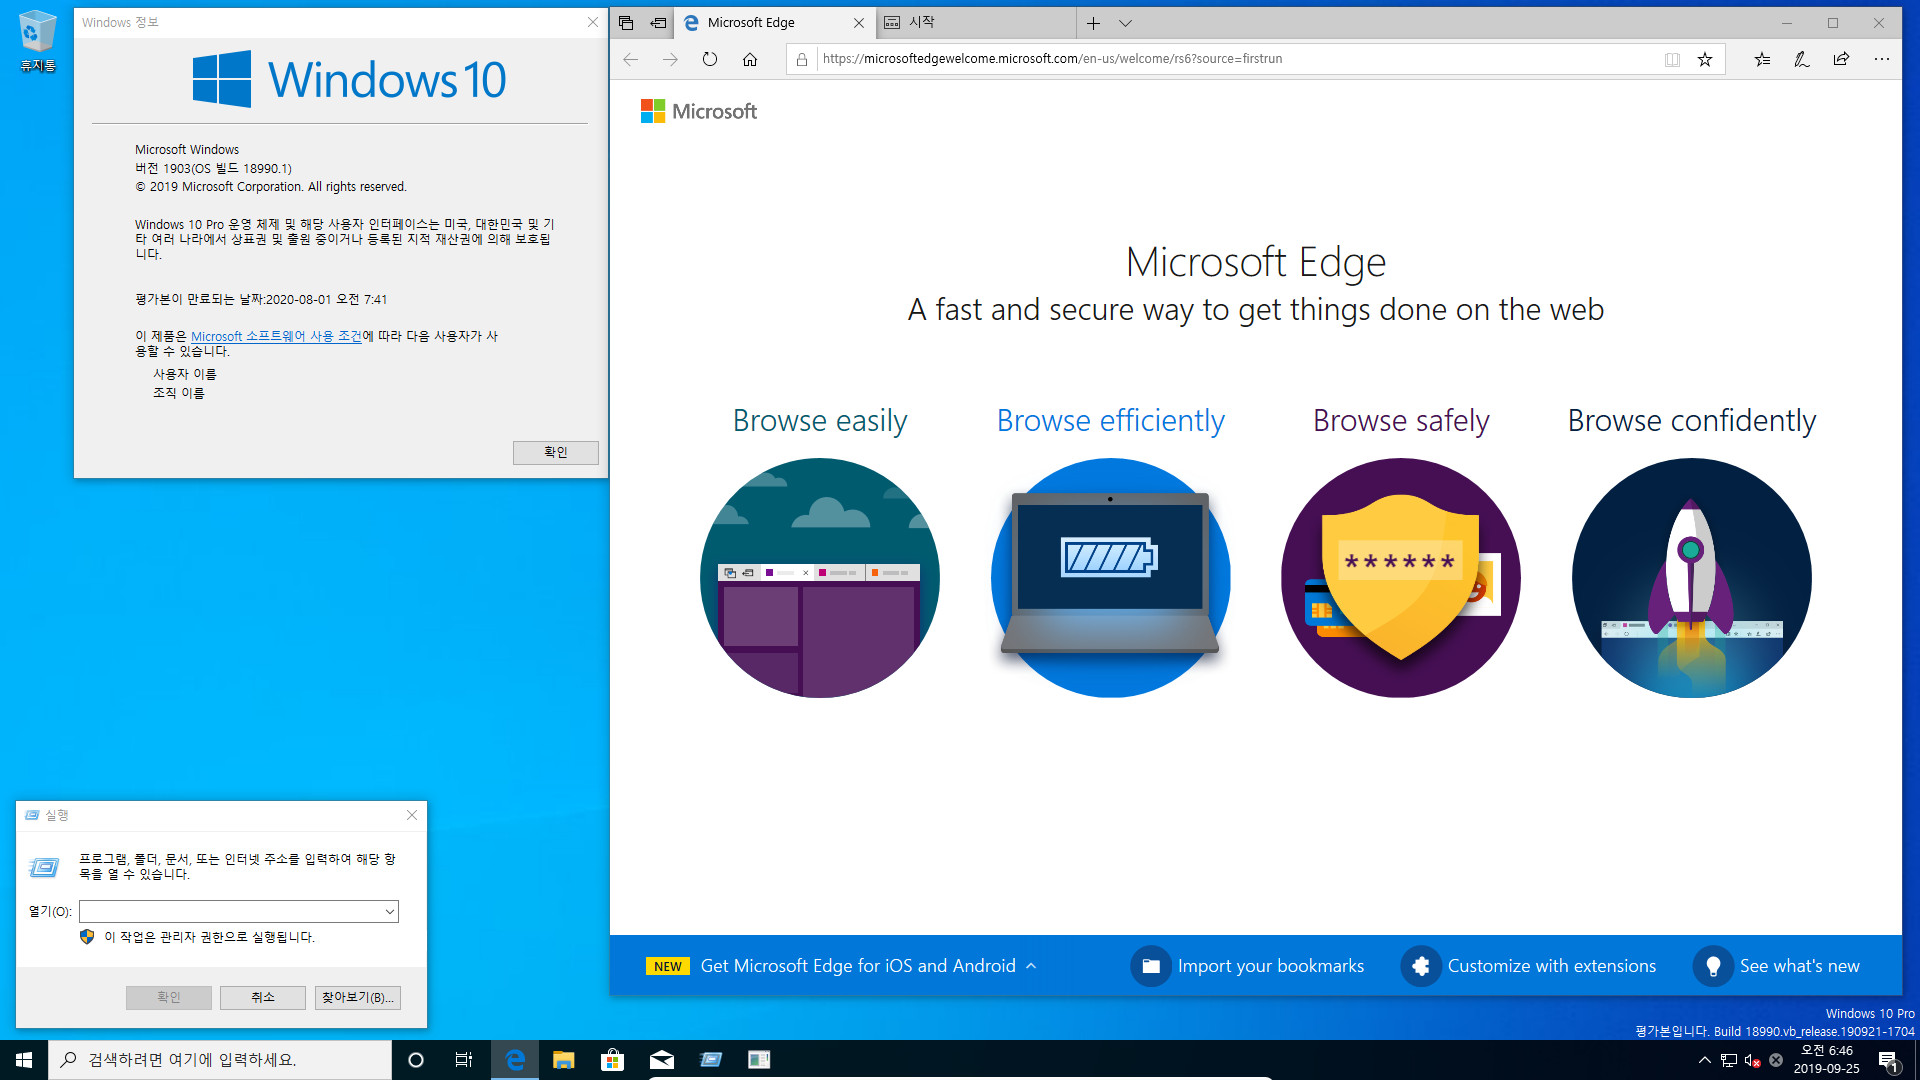The height and width of the screenshot is (1080, 1920).
Task: Click 찾아보기(B)... in Run dialog
Action: click(358, 997)
